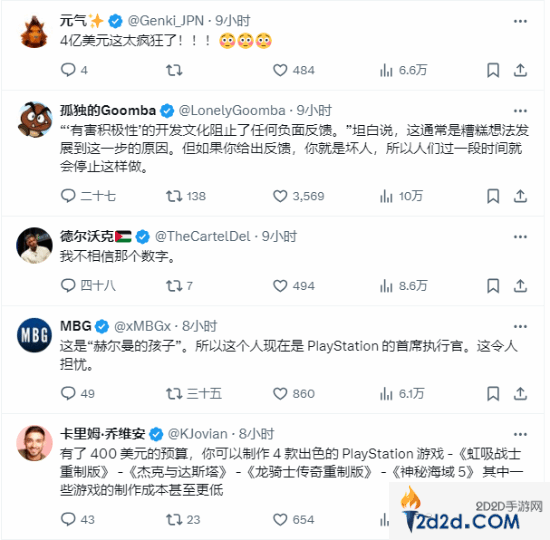This screenshot has height=540, width=550.
Task: Open the @TheCartelDel profile link
Action: [x=203, y=236]
